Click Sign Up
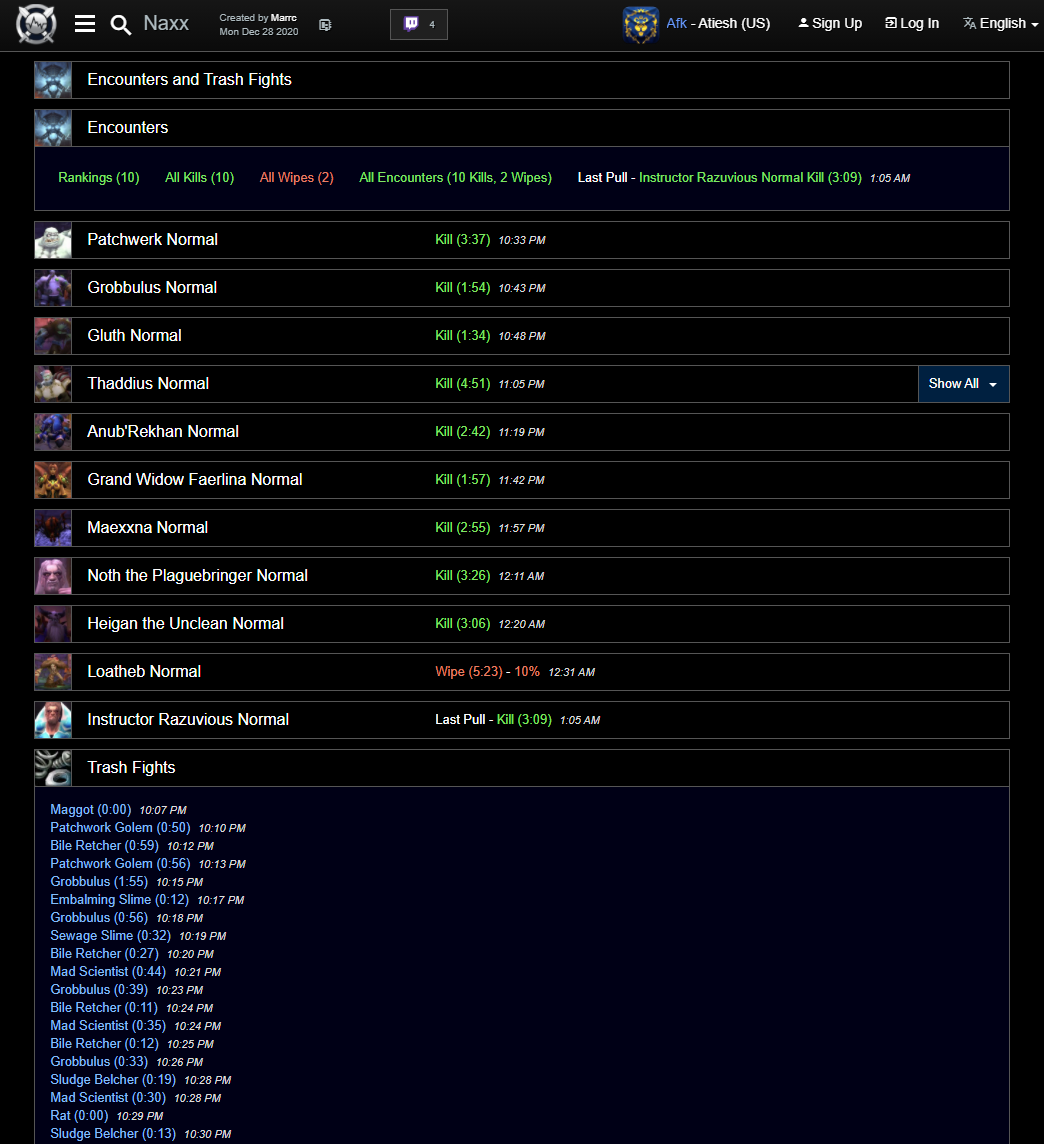 830,23
